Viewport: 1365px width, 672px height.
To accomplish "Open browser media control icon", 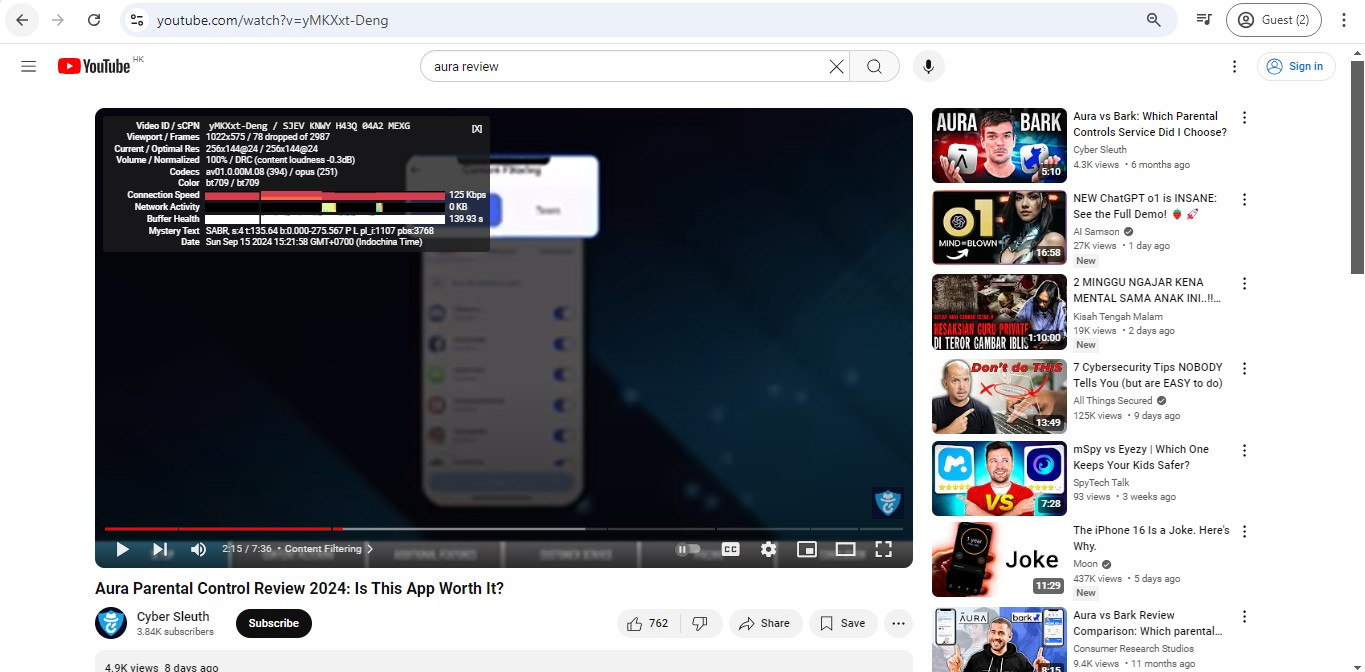I will pos(1204,20).
